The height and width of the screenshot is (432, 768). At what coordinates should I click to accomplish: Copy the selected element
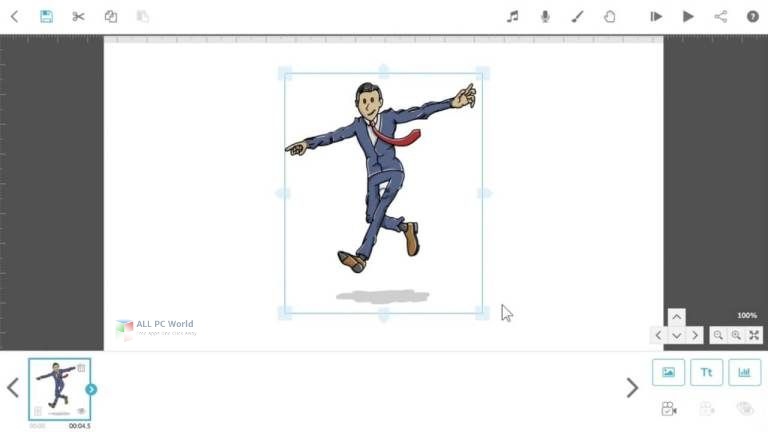pos(111,17)
